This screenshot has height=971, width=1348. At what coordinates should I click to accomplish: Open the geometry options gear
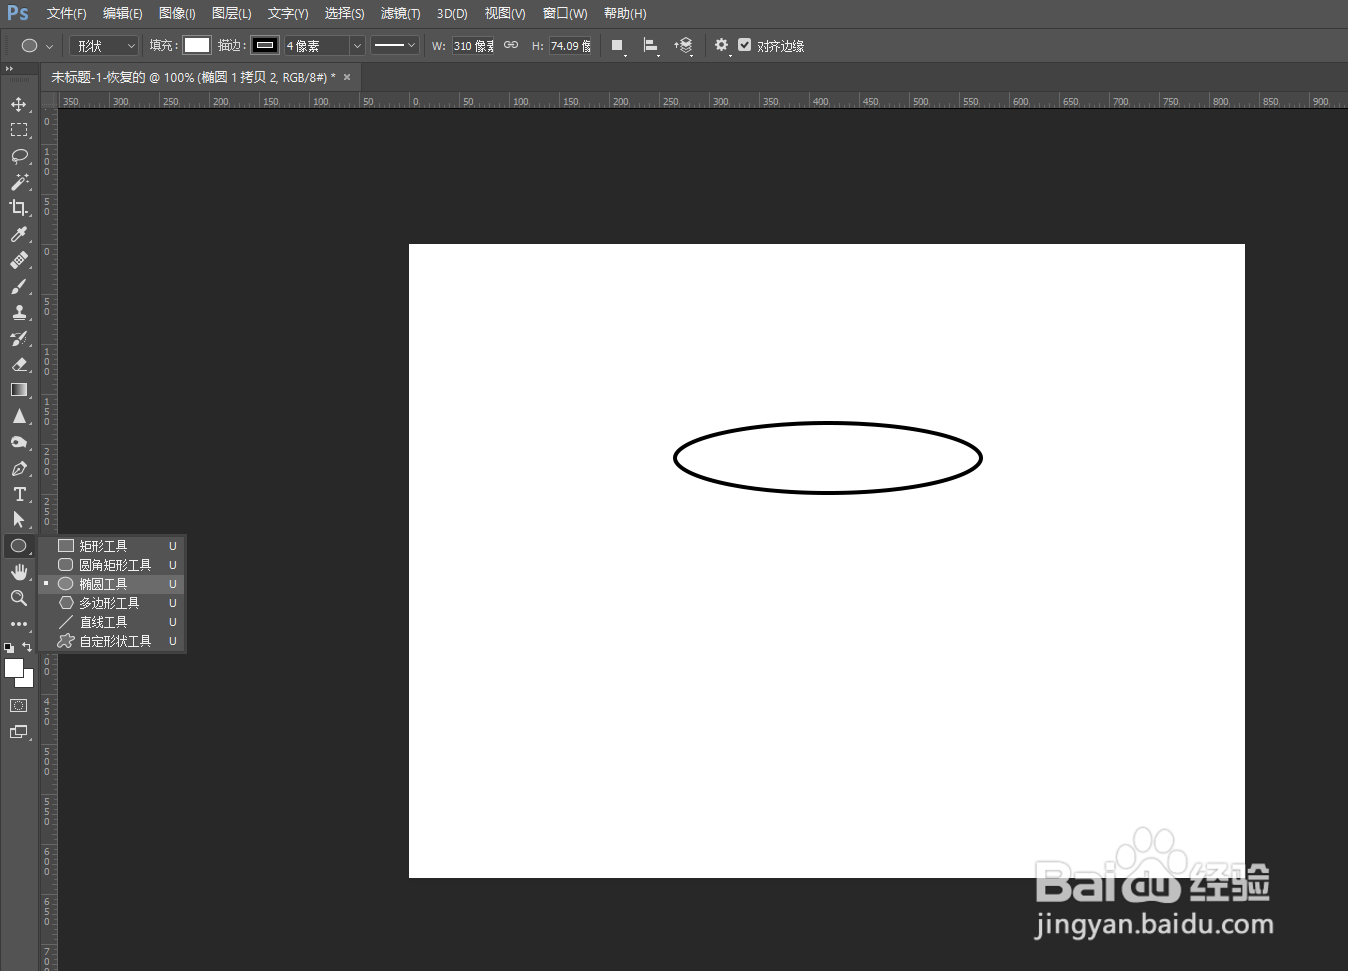(722, 46)
